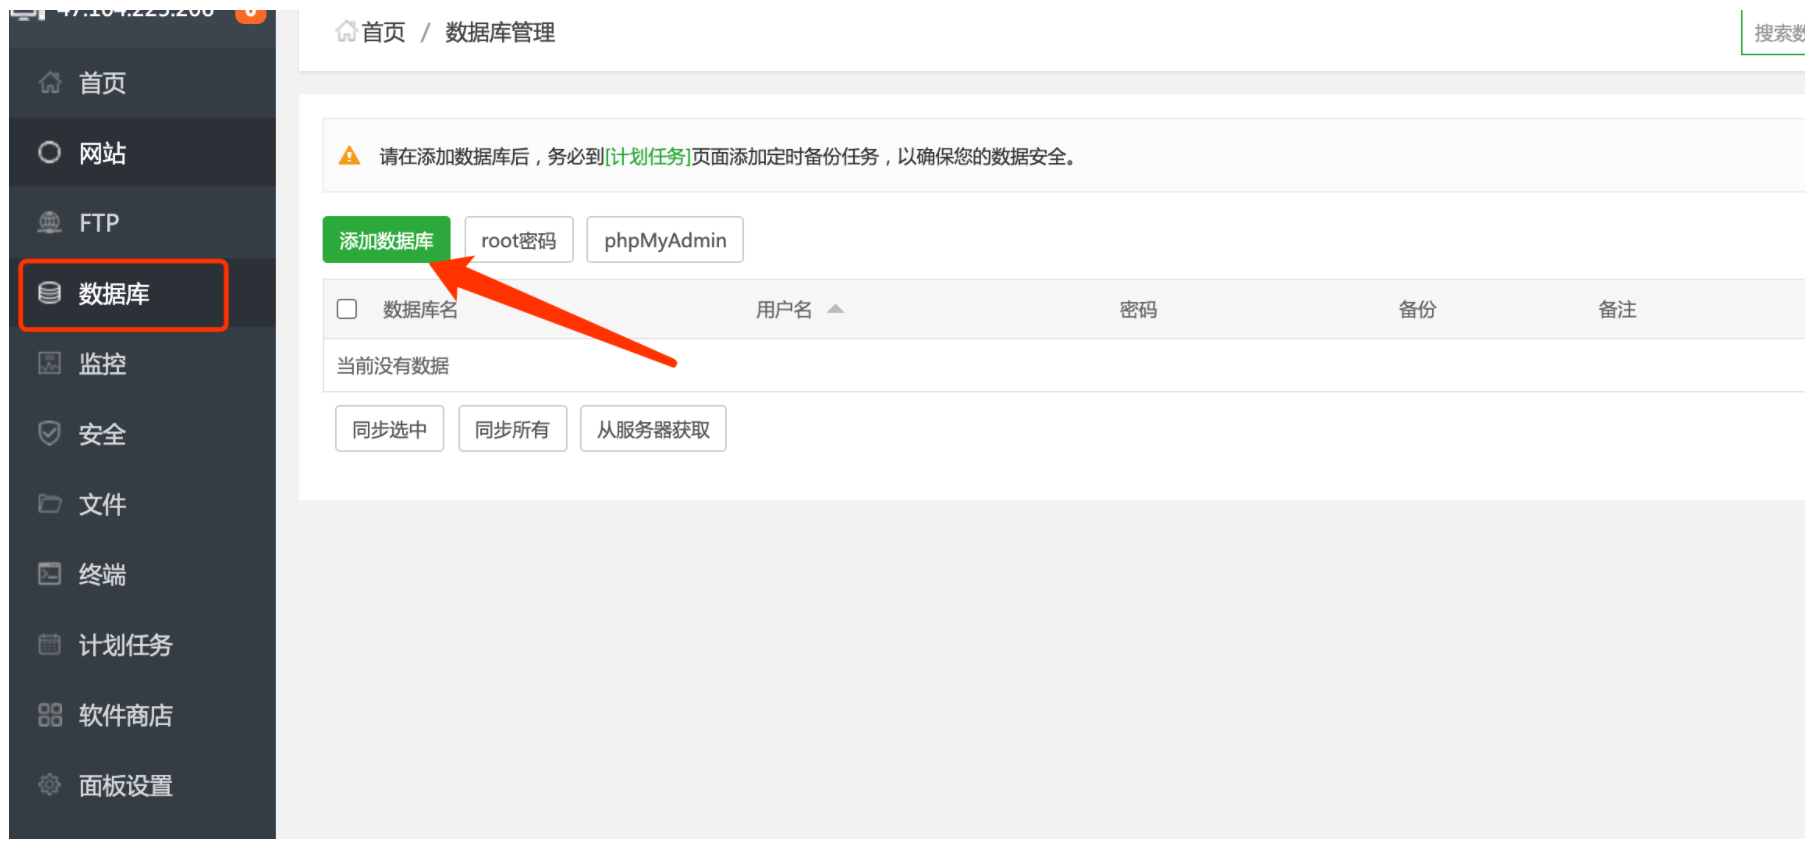Click 首页 breadcrumb link
This screenshot has height=844, width=1808.
tap(383, 32)
